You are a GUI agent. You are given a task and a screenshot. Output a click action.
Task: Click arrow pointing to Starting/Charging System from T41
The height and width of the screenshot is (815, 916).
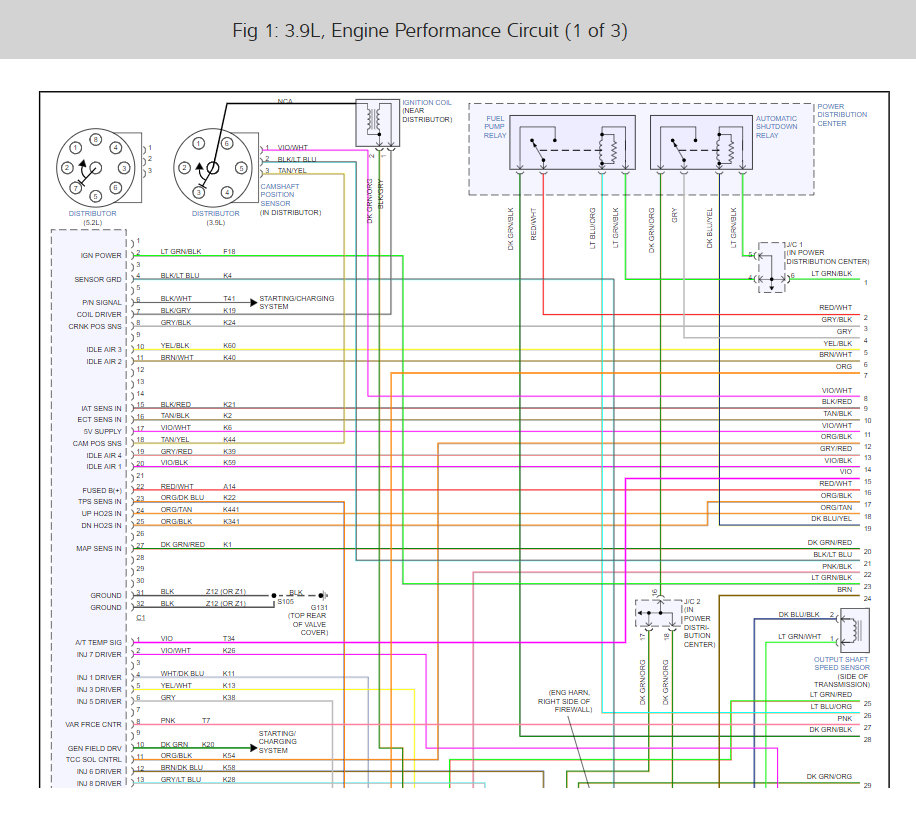tap(254, 302)
